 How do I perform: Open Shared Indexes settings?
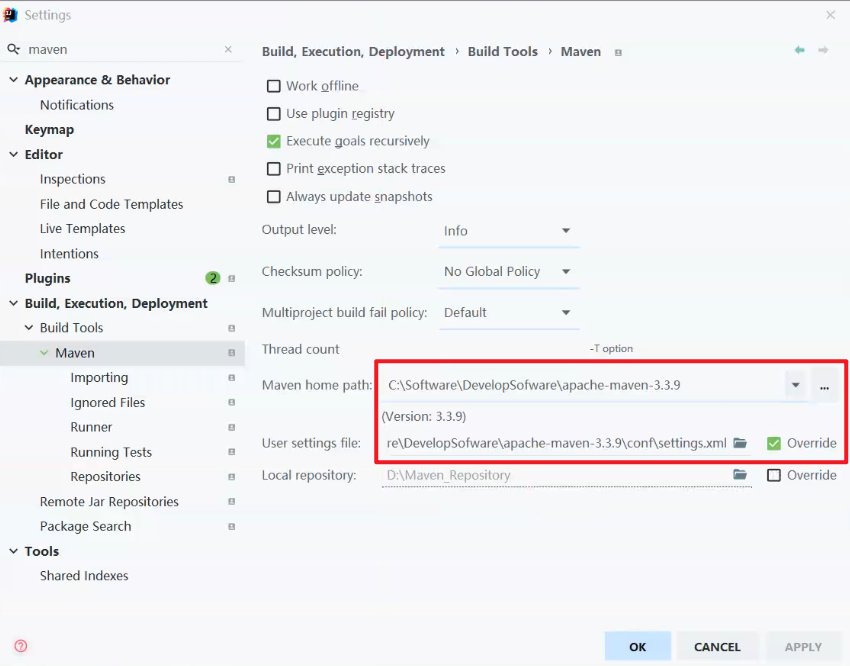[84, 576]
